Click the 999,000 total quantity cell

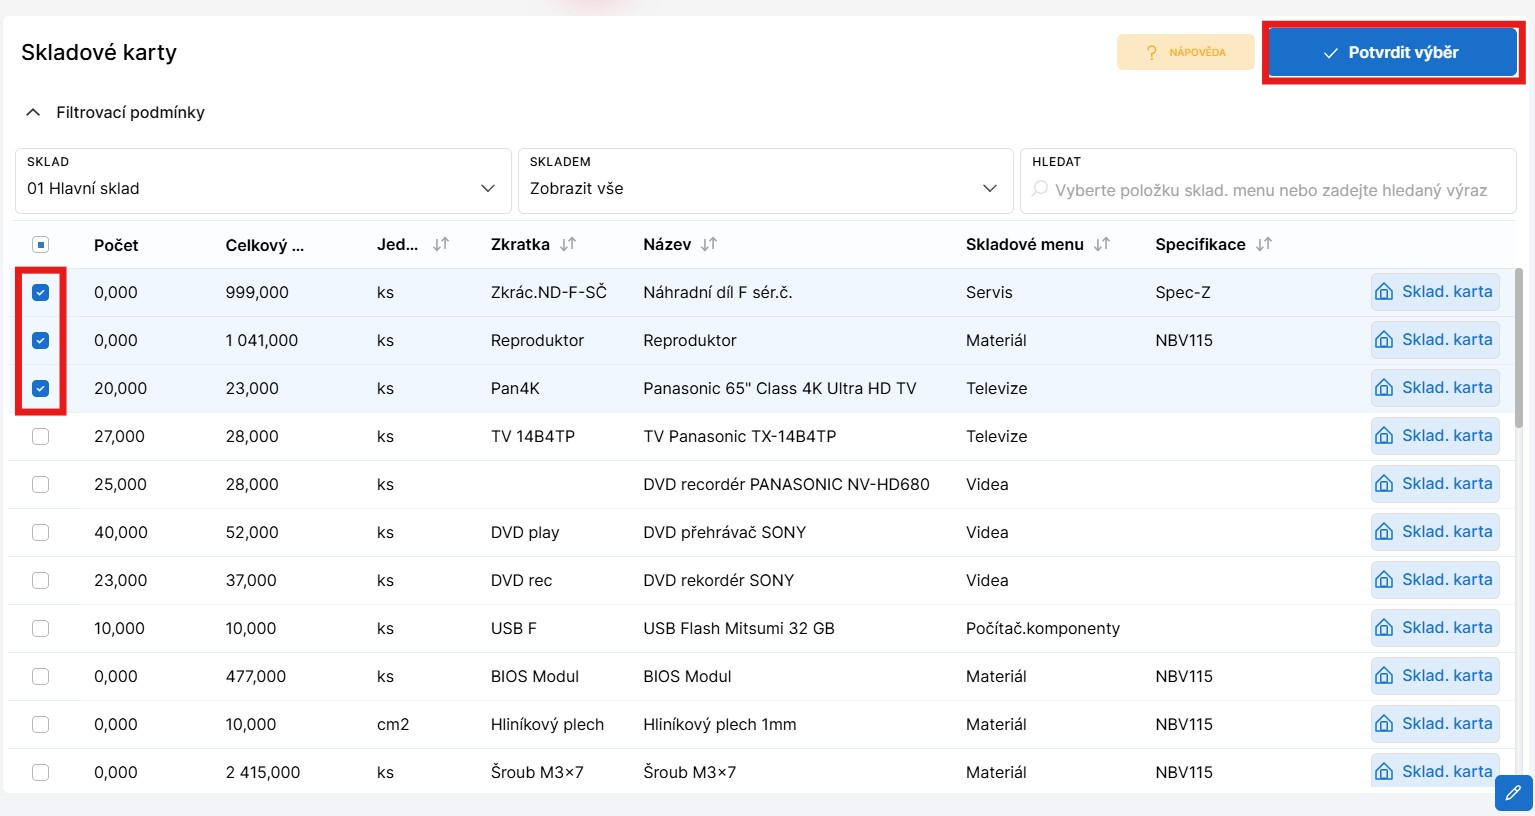click(257, 292)
